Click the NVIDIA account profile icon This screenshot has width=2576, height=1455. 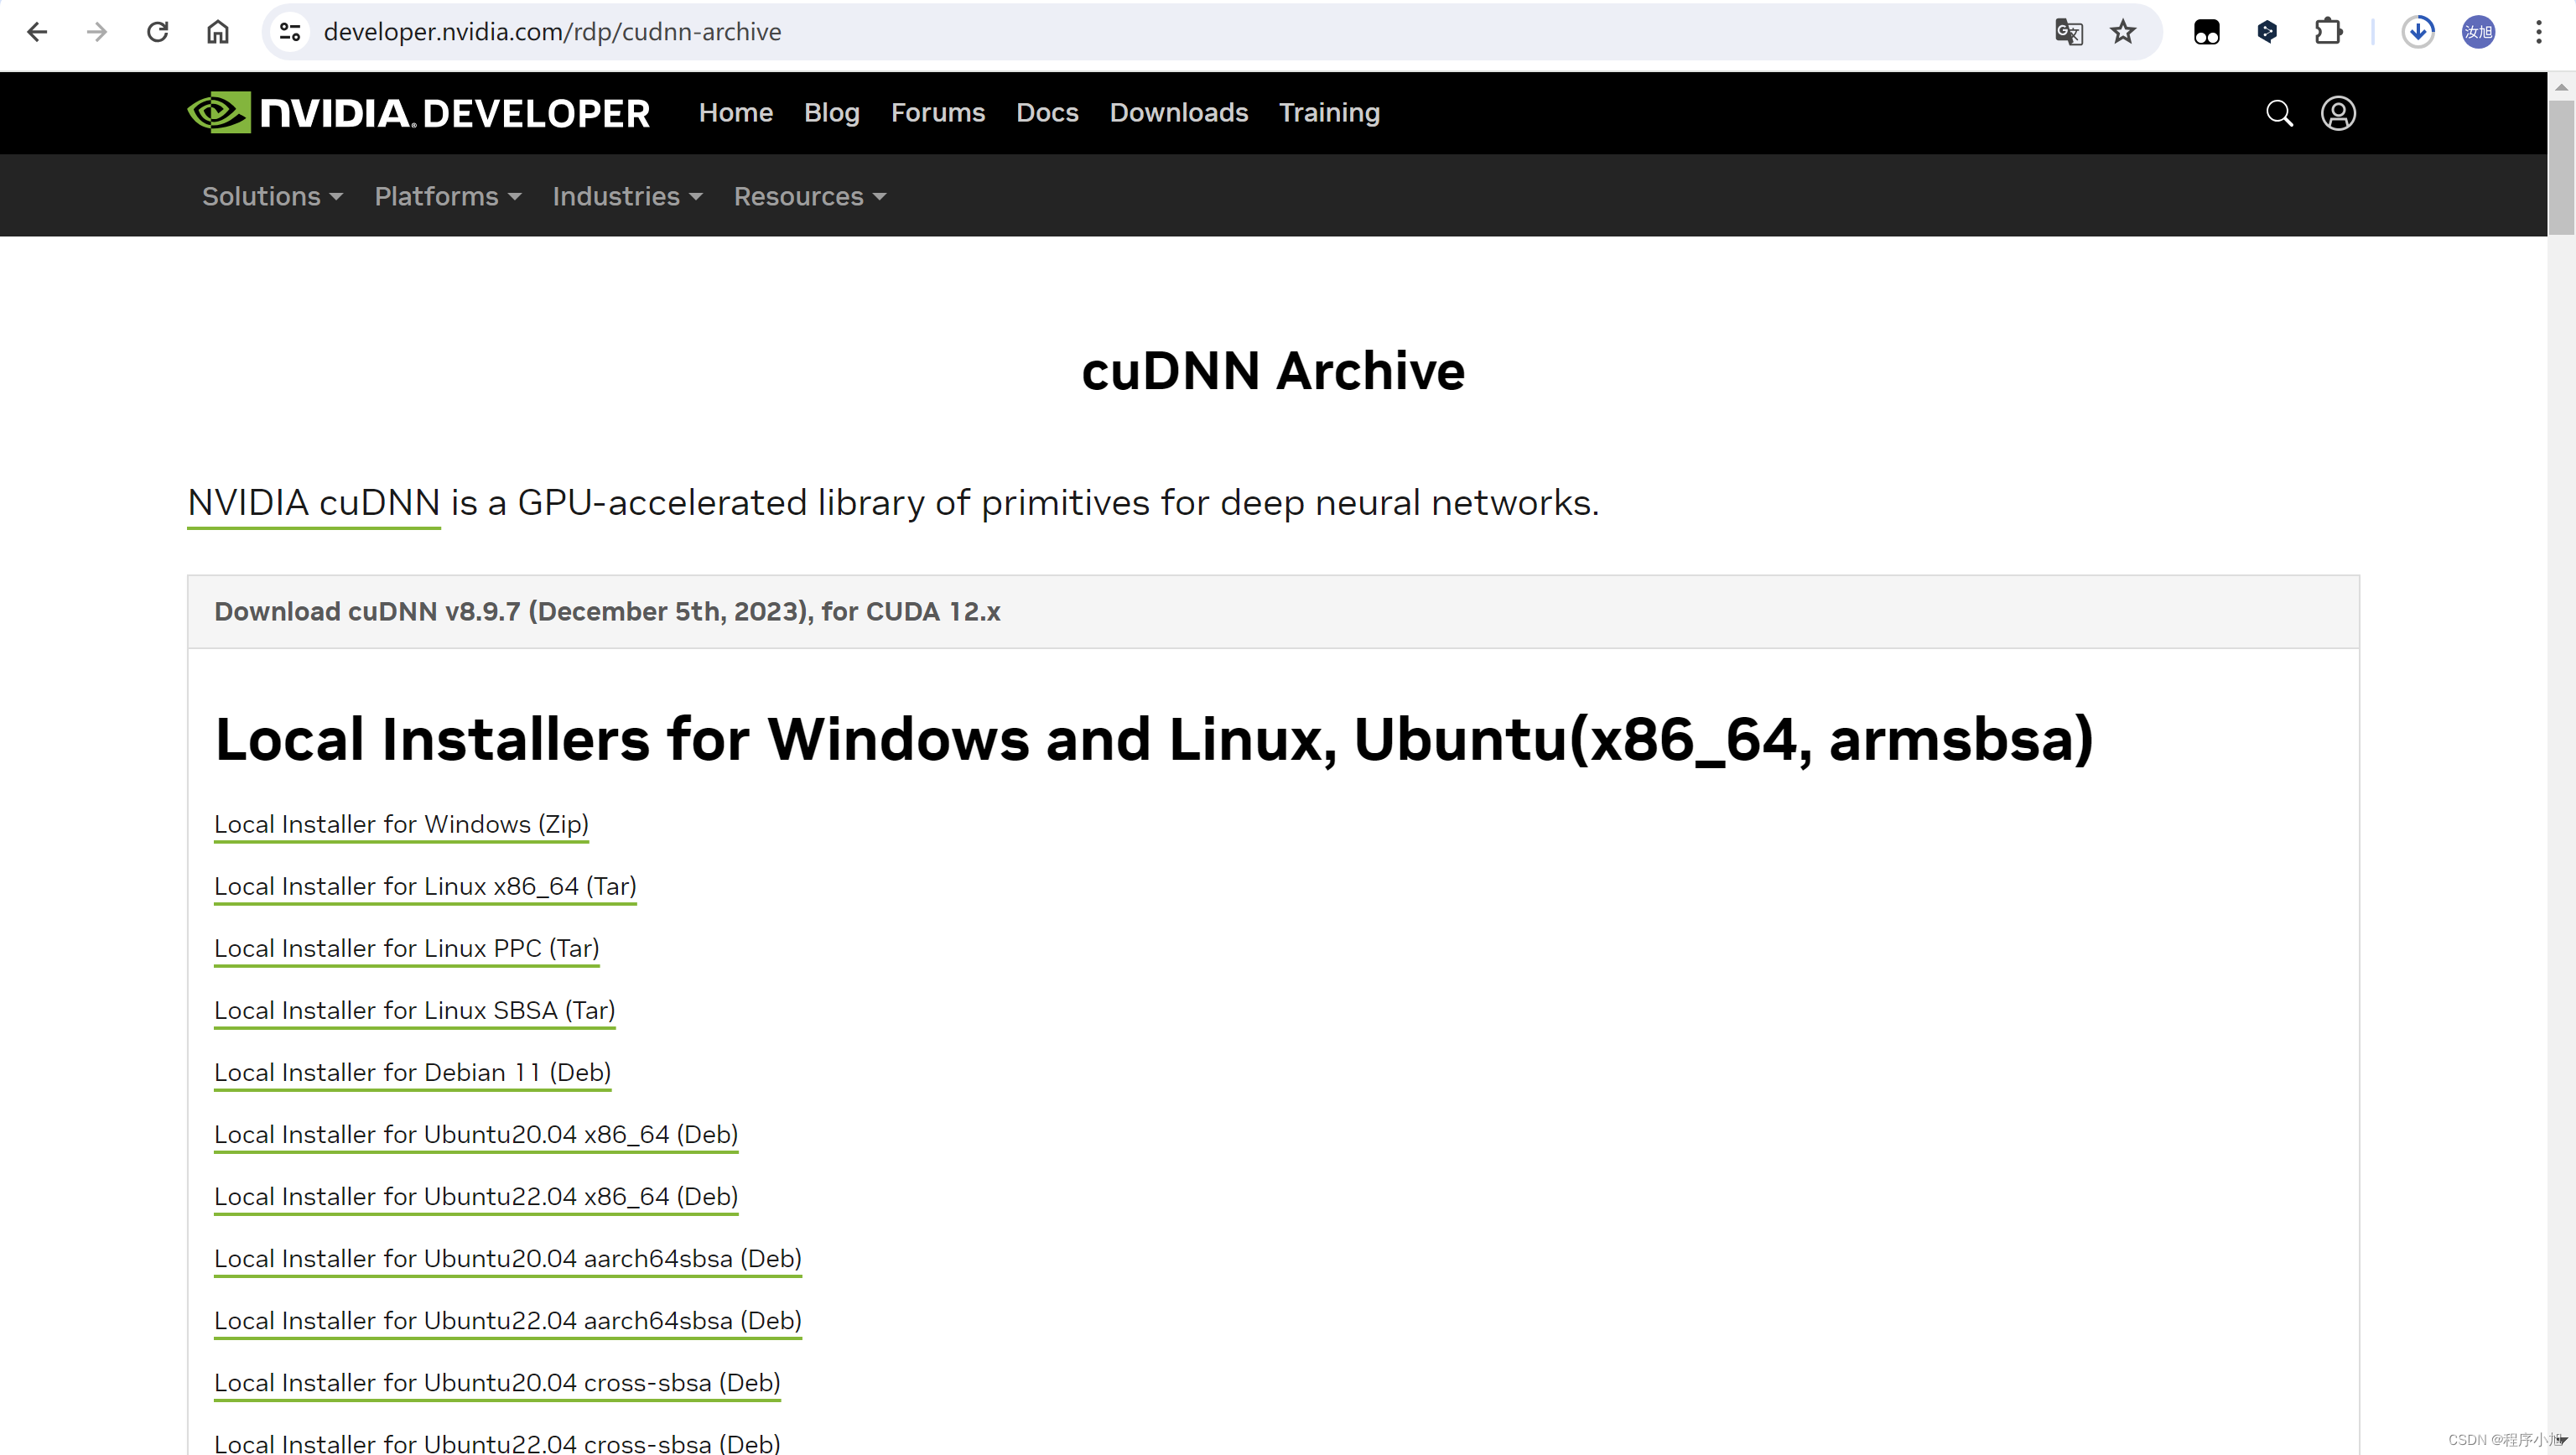2337,113
